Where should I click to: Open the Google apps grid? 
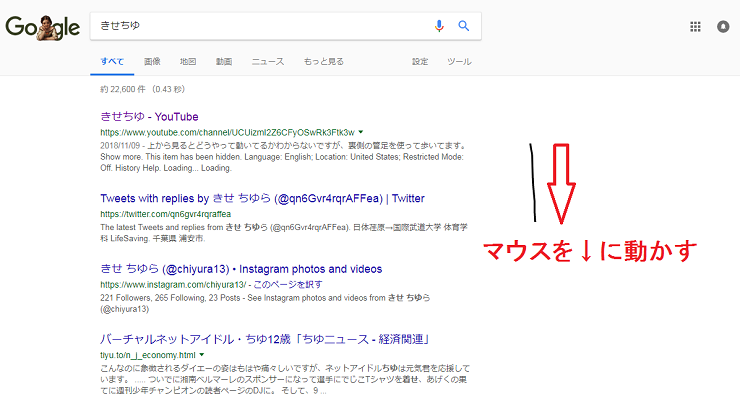click(x=695, y=27)
